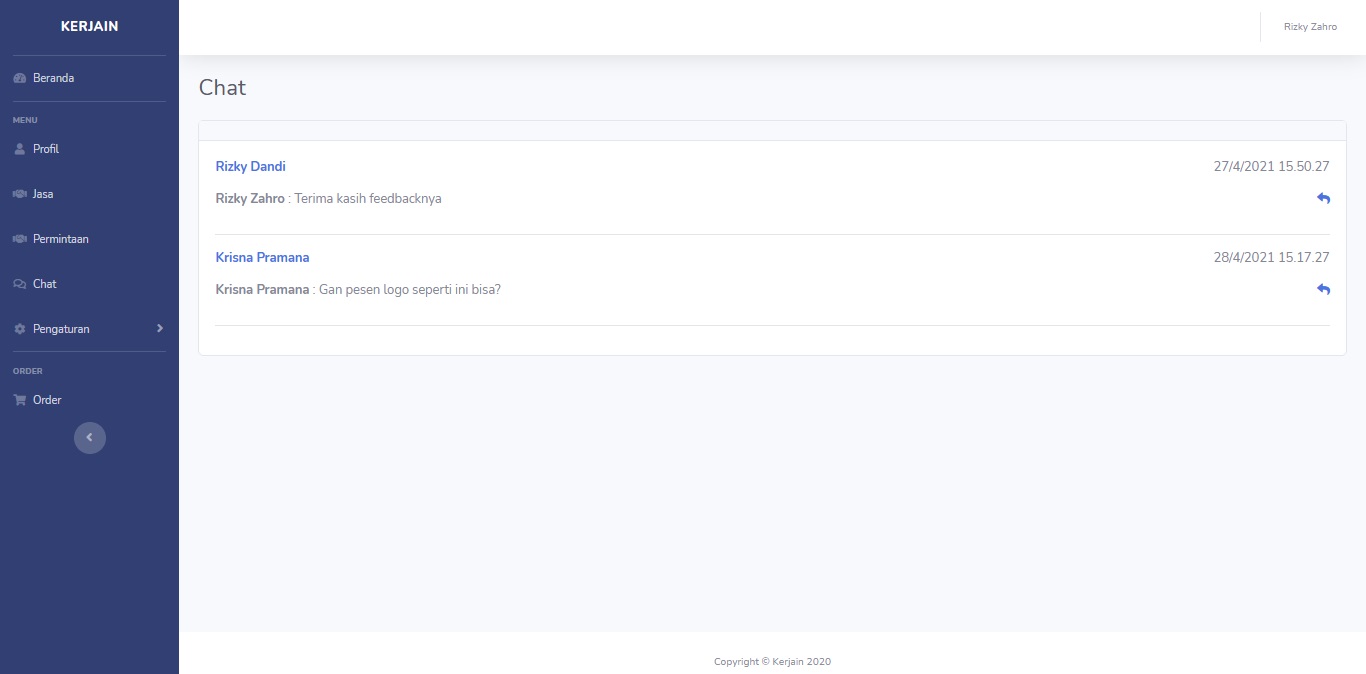Open Rizky Zahro user menu in top bar
Image resolution: width=1366 pixels, height=674 pixels.
[x=1310, y=27]
